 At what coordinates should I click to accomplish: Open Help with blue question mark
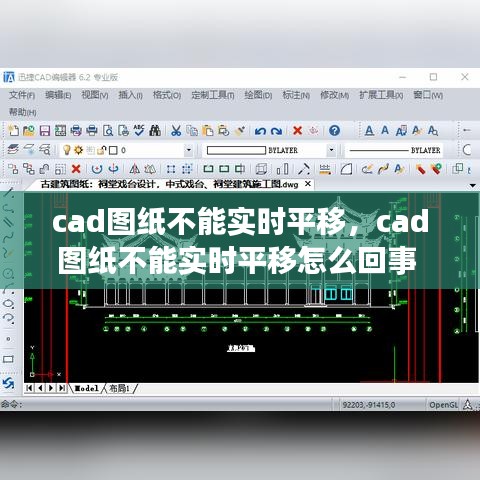pos(334,130)
